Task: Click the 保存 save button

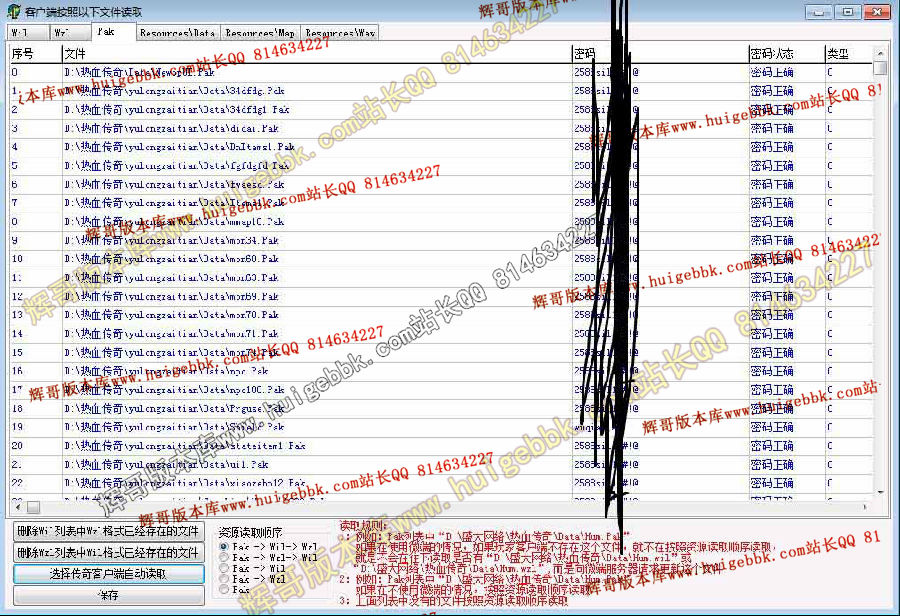Action: [x=108, y=595]
